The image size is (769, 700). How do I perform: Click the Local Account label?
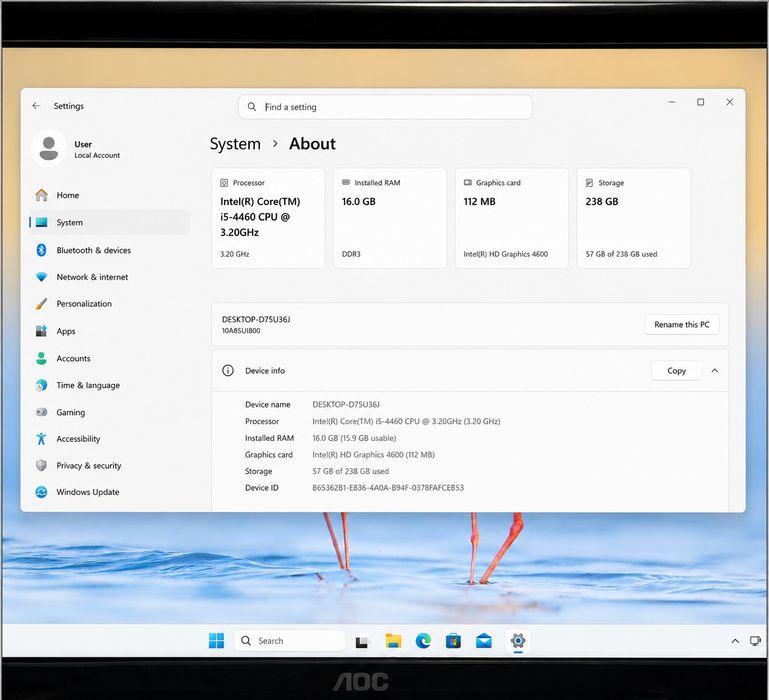coord(97,155)
